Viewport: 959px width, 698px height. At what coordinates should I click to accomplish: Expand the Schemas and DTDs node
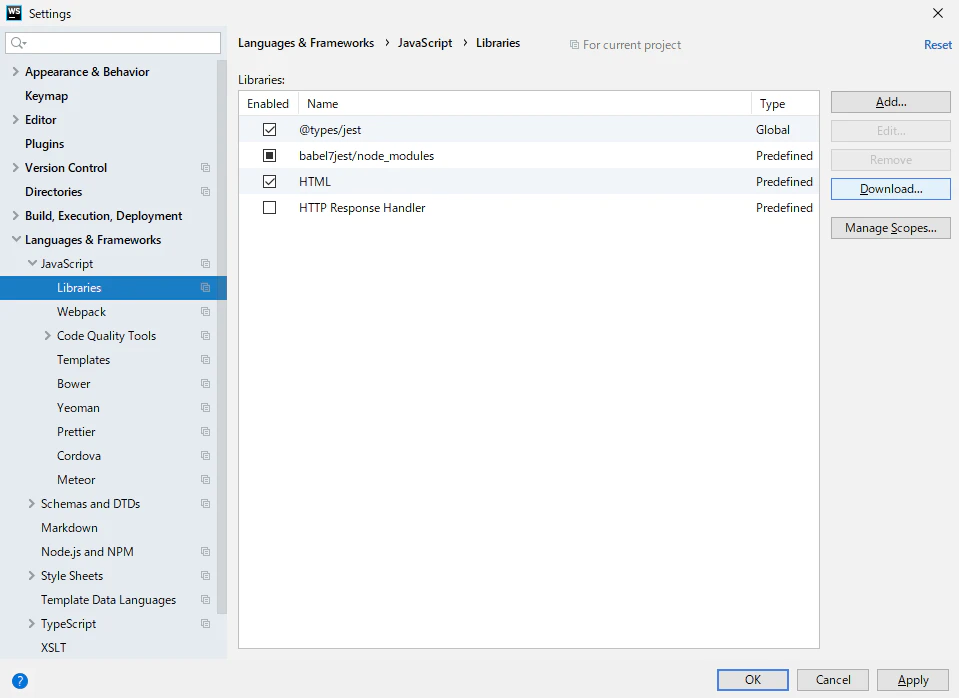click(x=32, y=503)
